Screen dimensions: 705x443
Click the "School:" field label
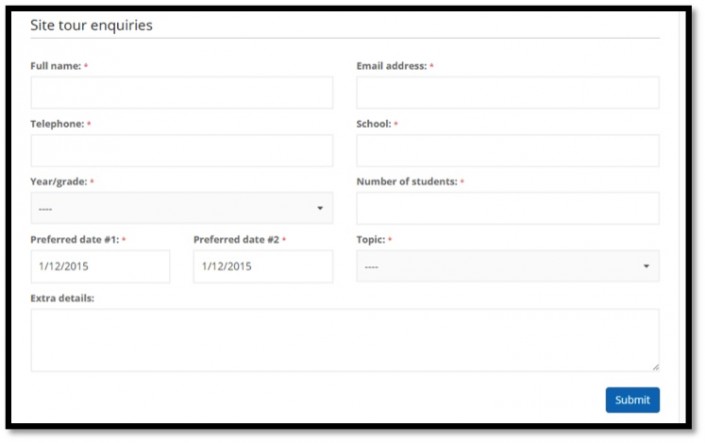coord(373,124)
